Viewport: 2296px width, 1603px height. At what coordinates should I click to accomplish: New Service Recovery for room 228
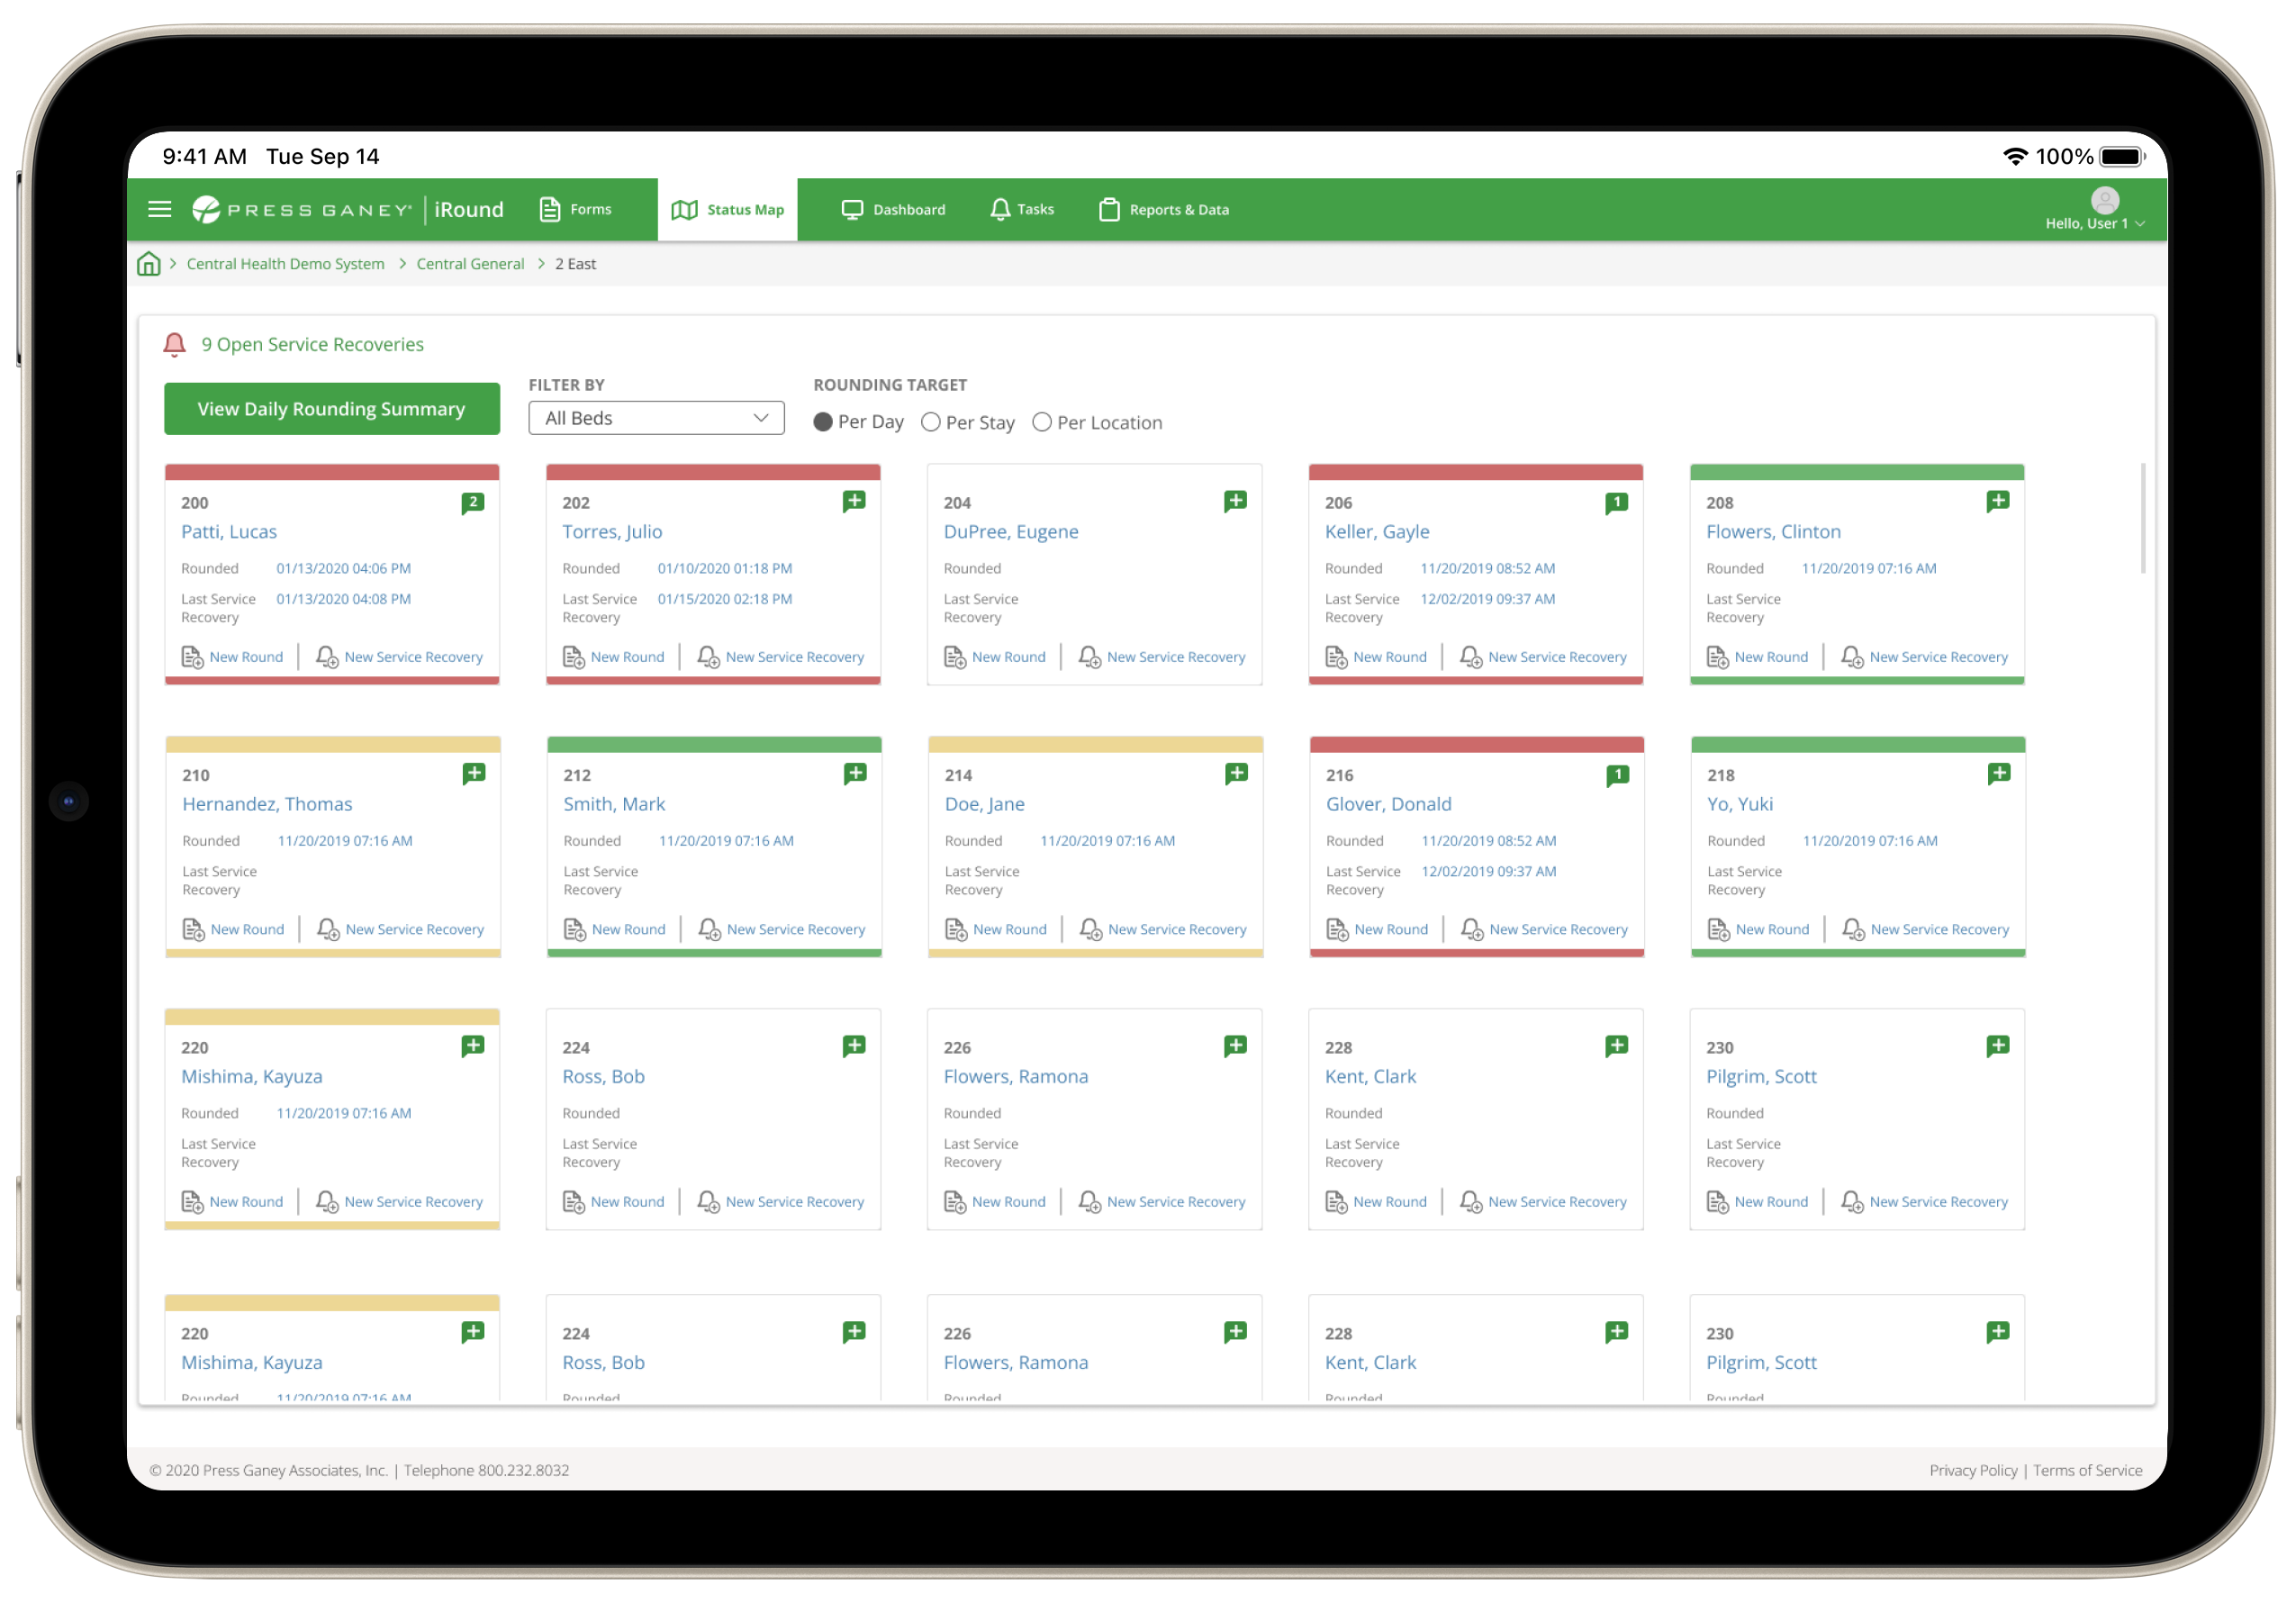pyautogui.click(x=1543, y=1202)
